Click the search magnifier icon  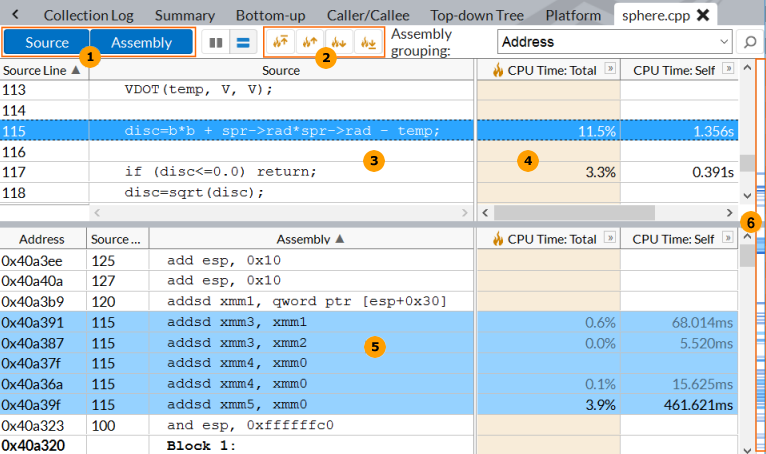tap(749, 42)
